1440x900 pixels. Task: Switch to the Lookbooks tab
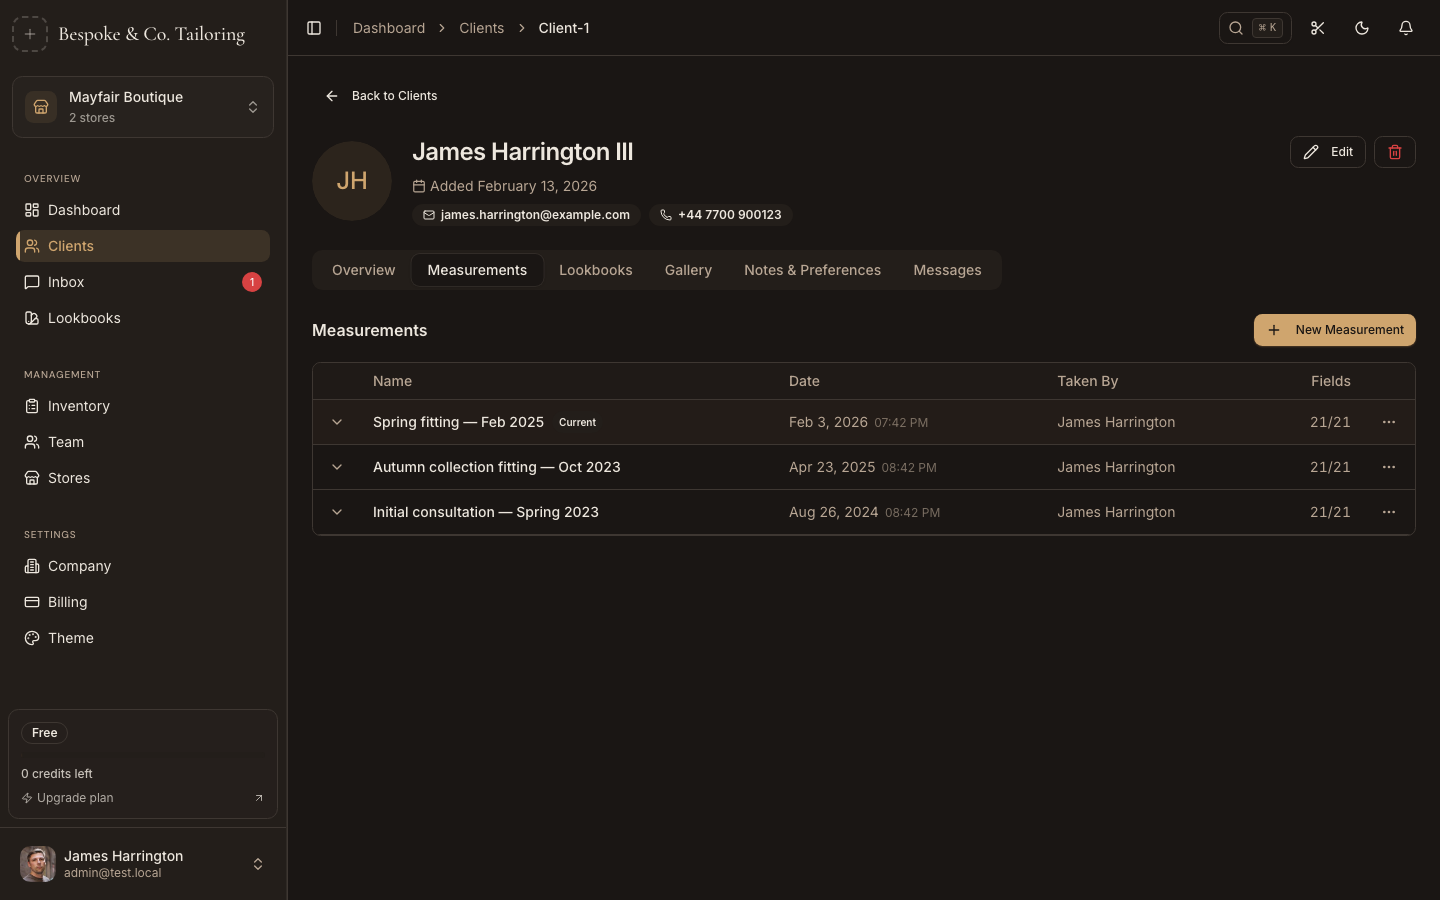click(595, 270)
